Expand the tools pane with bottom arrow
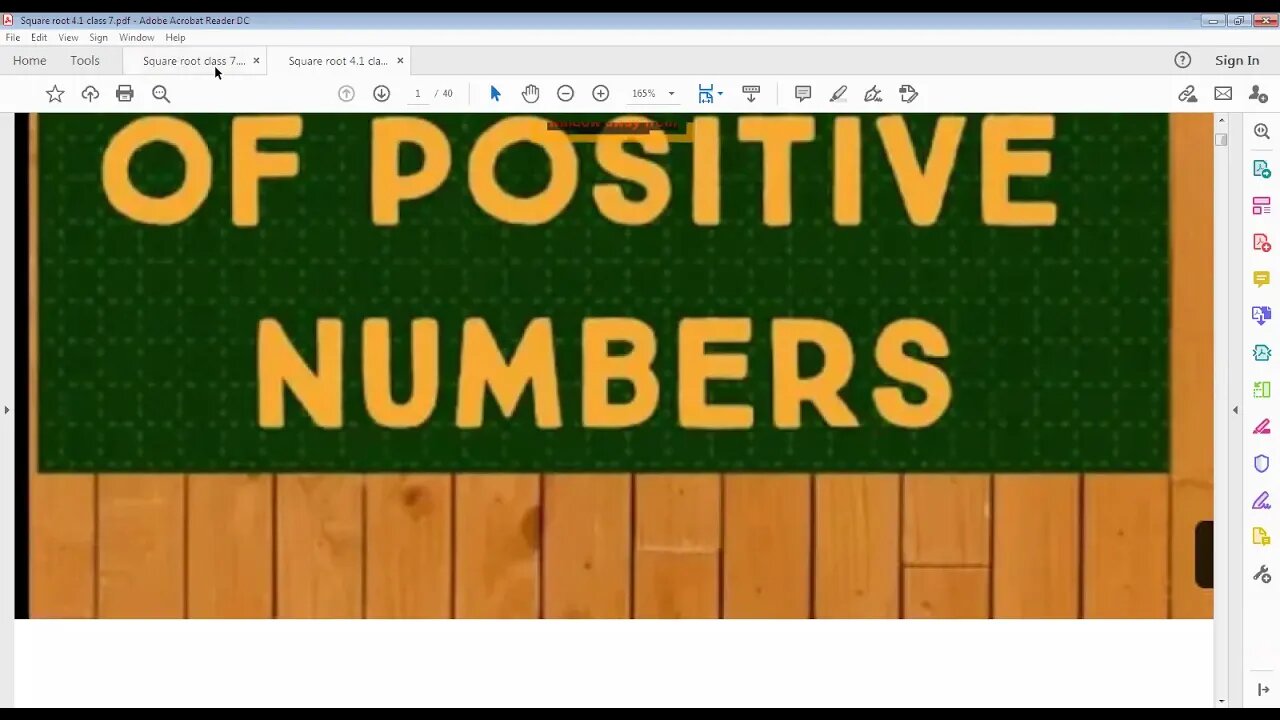Image resolution: width=1280 pixels, height=720 pixels. [x=1262, y=690]
